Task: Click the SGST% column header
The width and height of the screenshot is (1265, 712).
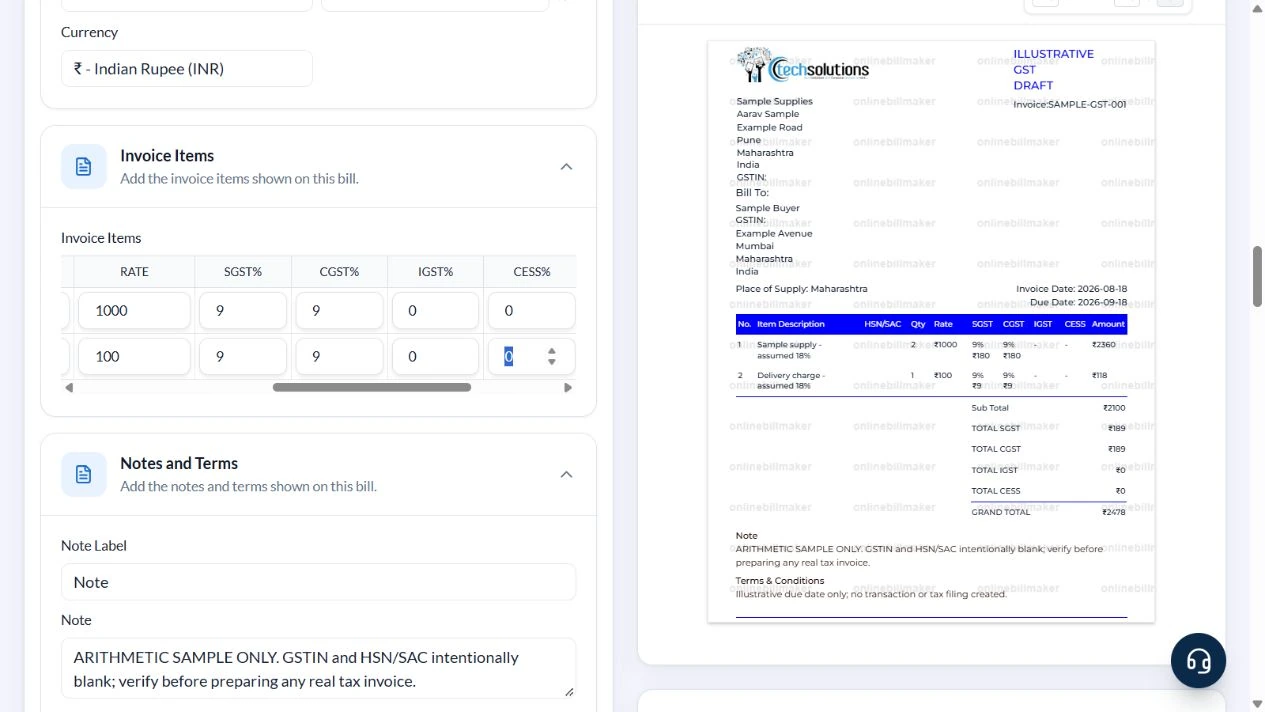Action: click(243, 271)
